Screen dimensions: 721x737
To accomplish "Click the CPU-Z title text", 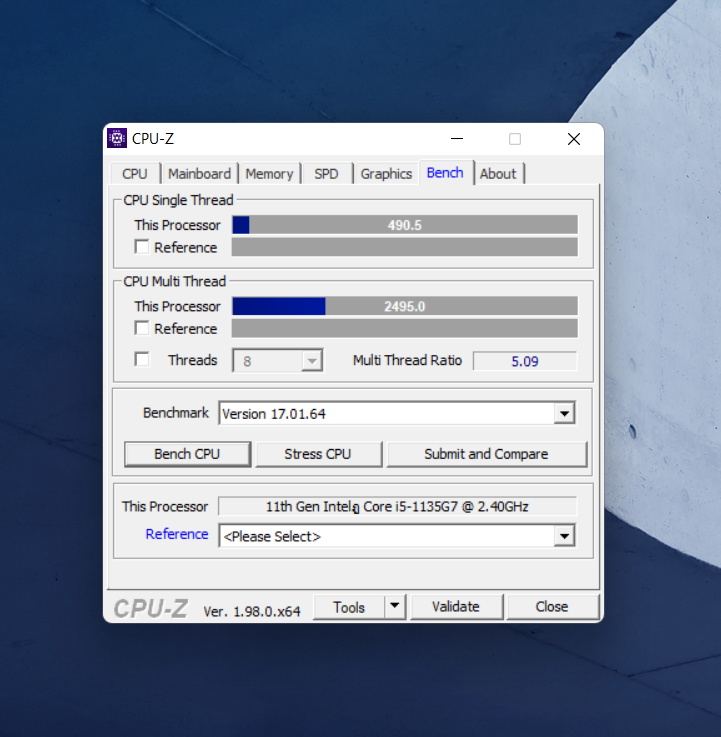I will (153, 139).
